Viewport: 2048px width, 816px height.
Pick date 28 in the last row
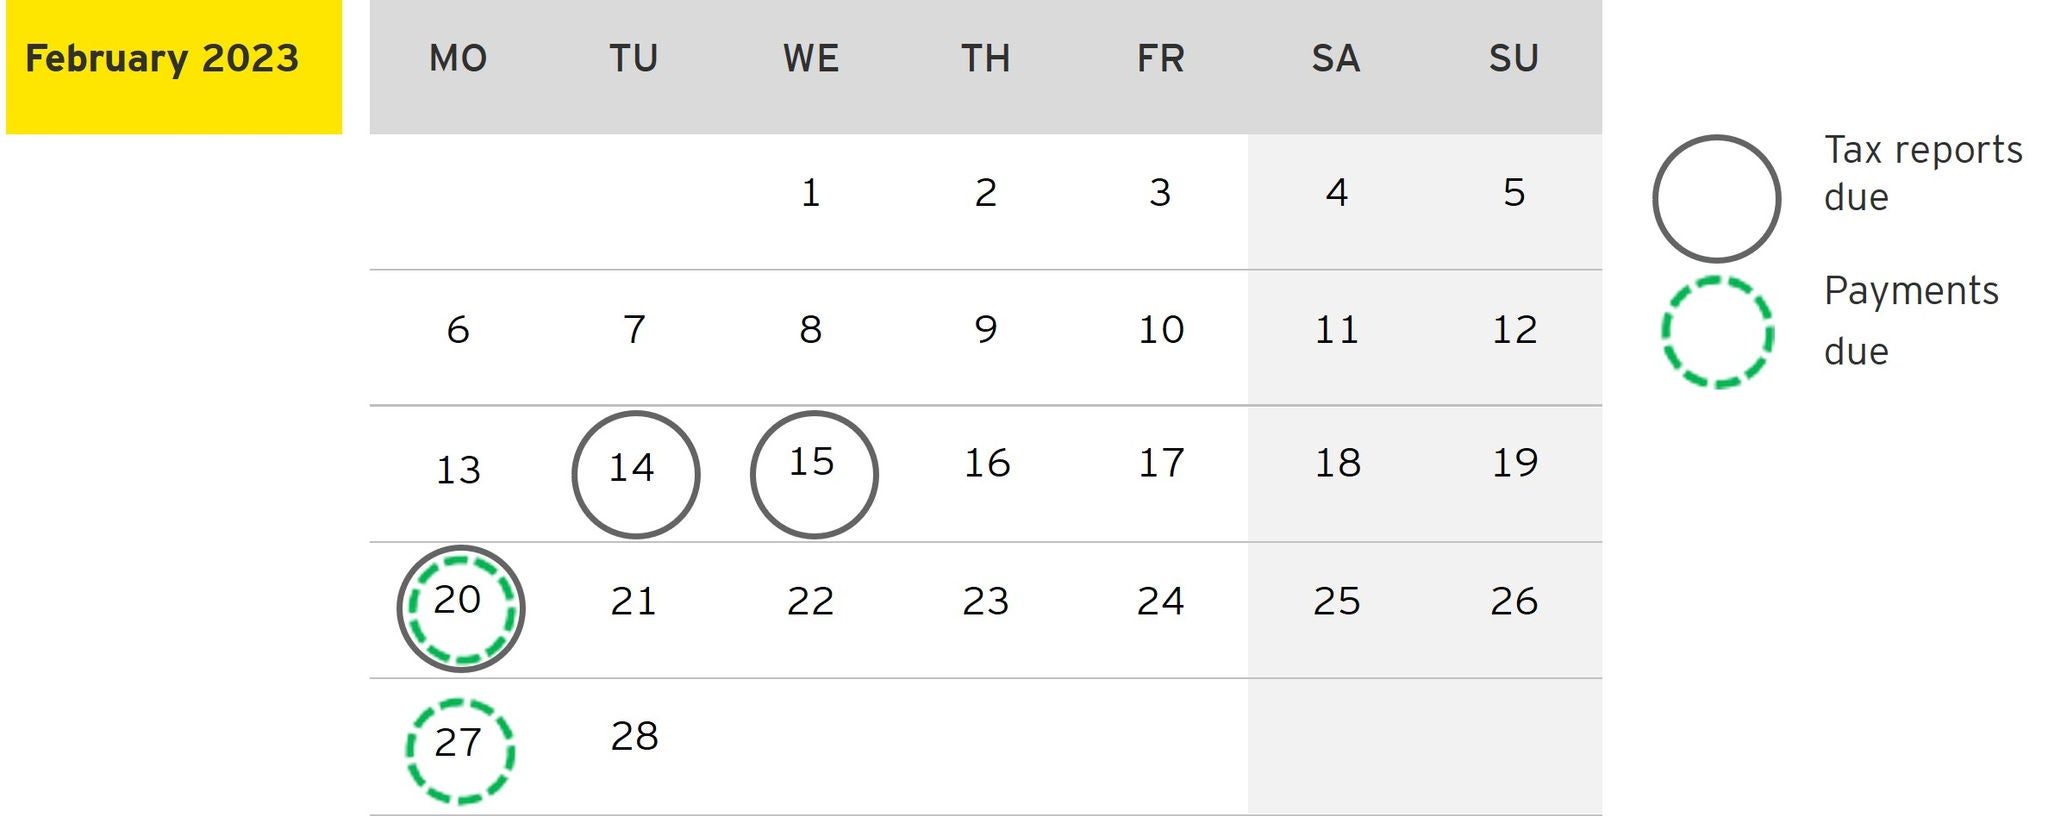point(634,737)
